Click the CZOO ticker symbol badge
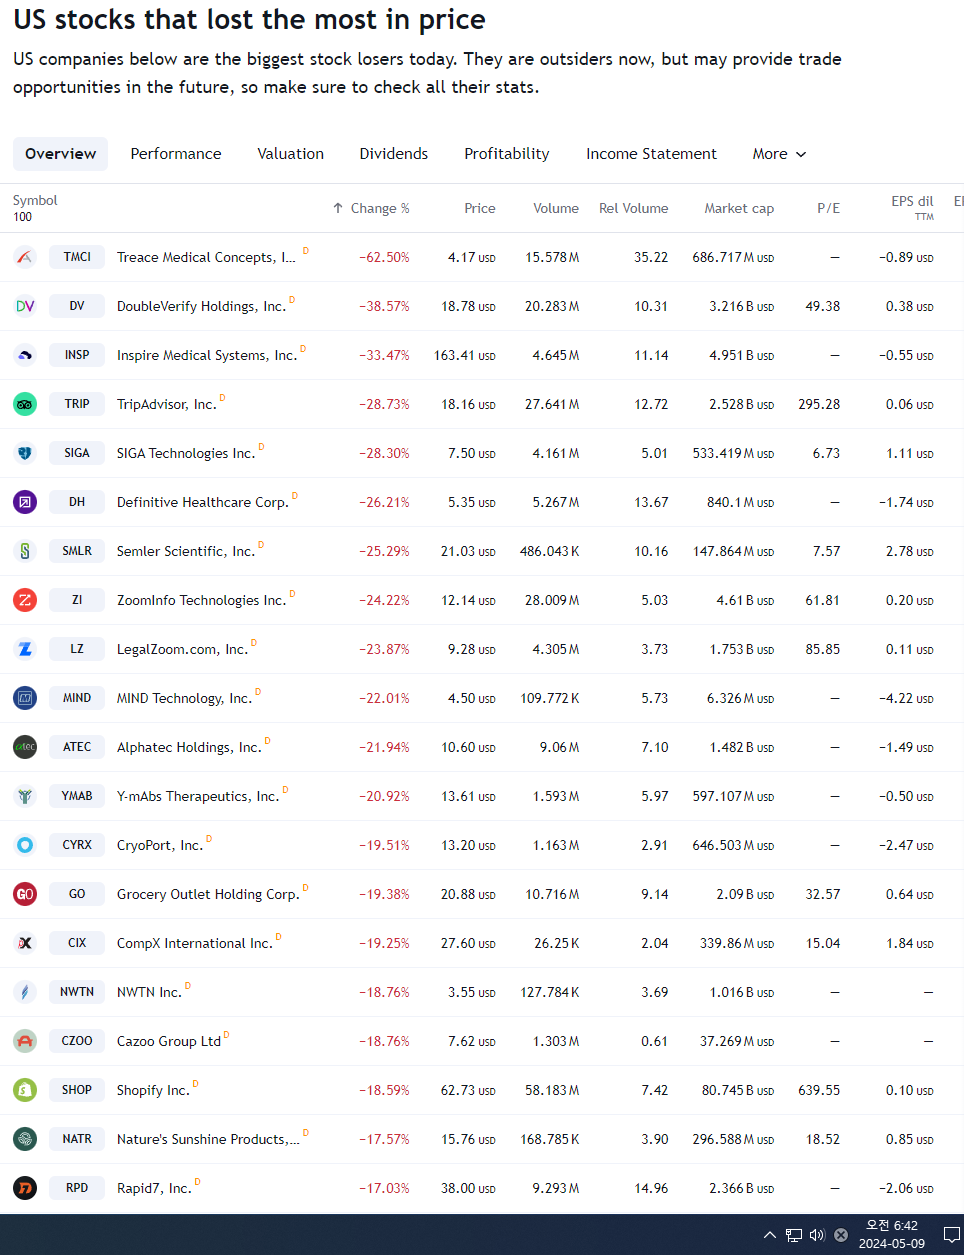This screenshot has height=1255, width=964. click(77, 1041)
